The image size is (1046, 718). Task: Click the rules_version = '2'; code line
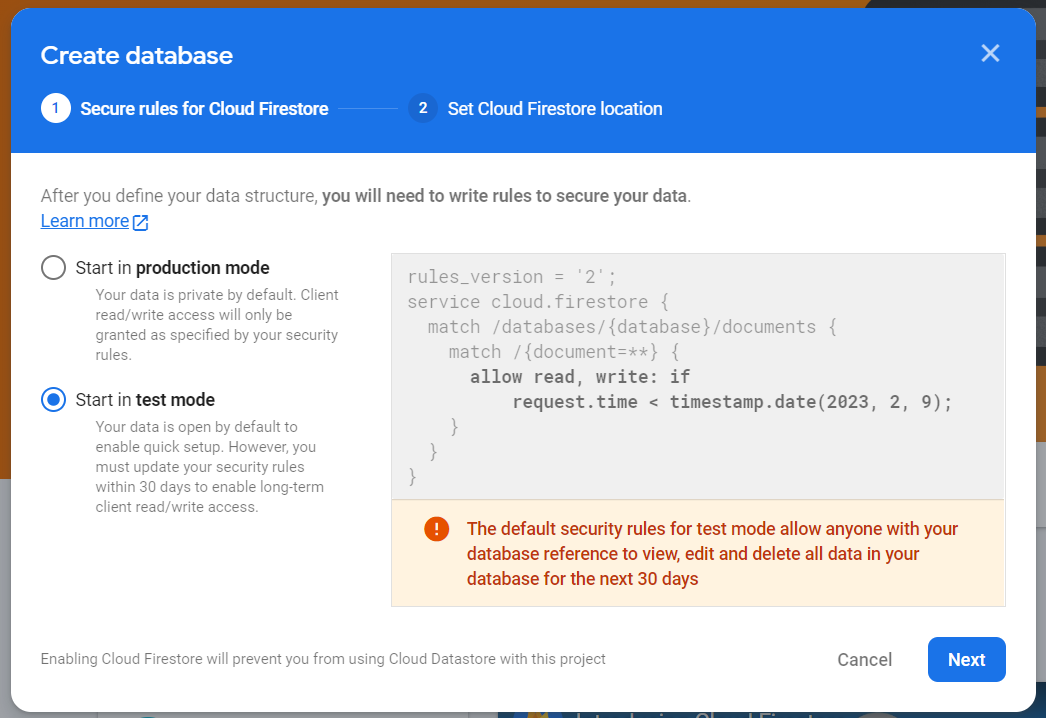pyautogui.click(x=512, y=276)
